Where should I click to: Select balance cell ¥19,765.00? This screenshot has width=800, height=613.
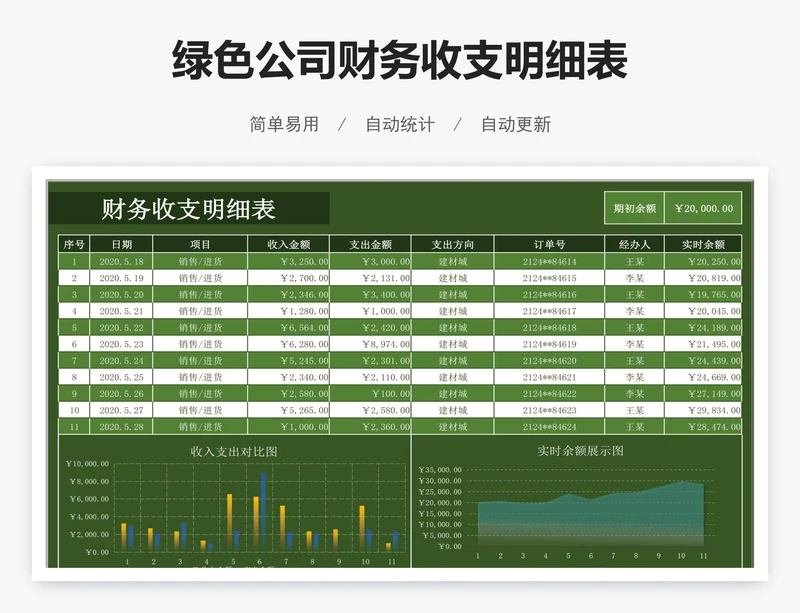(x=703, y=295)
